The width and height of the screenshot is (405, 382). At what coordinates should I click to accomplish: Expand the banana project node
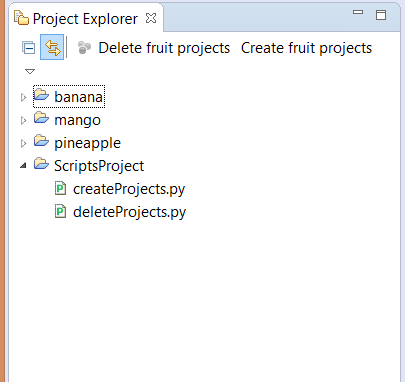(23, 97)
